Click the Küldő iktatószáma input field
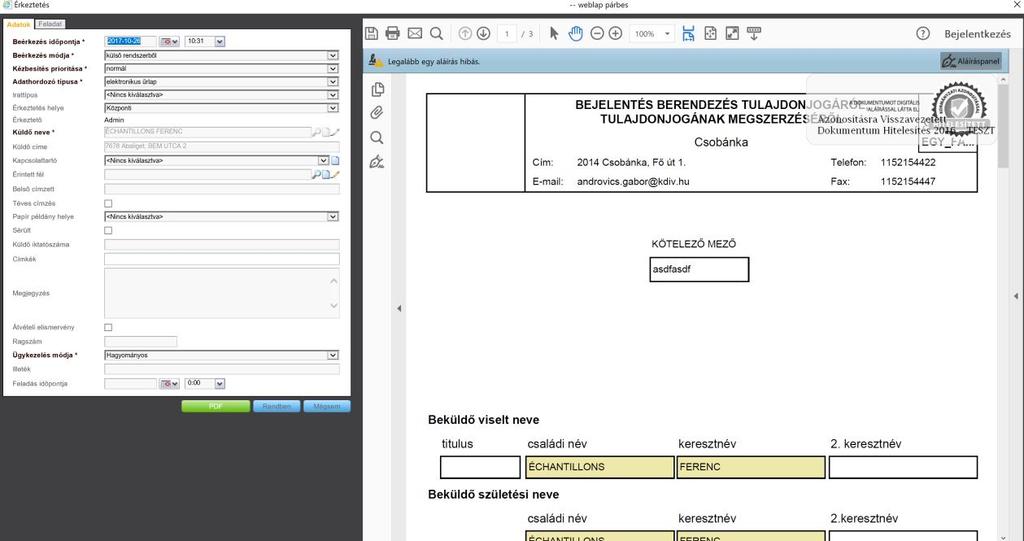1024x541 pixels. pyautogui.click(x=222, y=245)
